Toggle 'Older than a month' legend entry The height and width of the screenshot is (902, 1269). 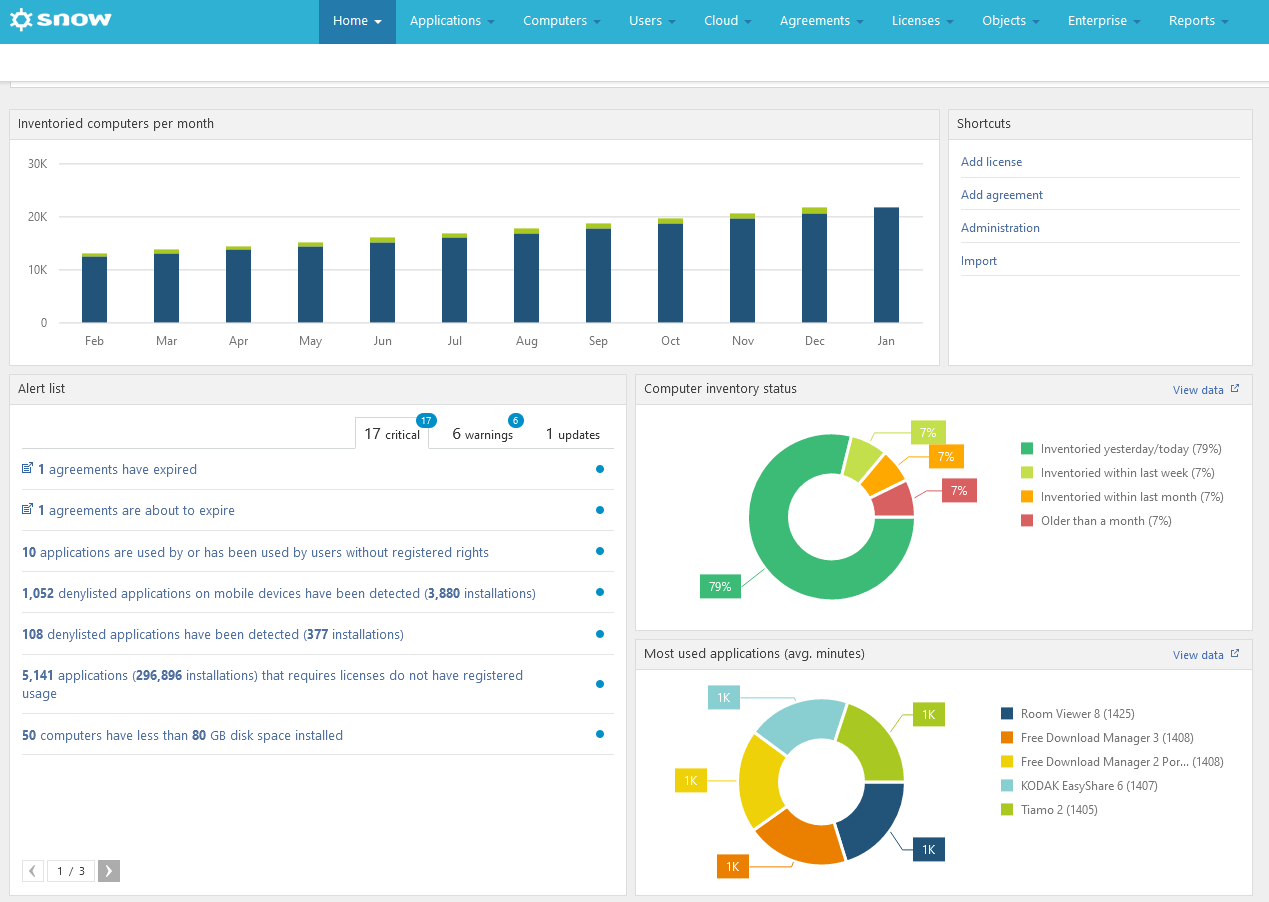coord(1095,521)
